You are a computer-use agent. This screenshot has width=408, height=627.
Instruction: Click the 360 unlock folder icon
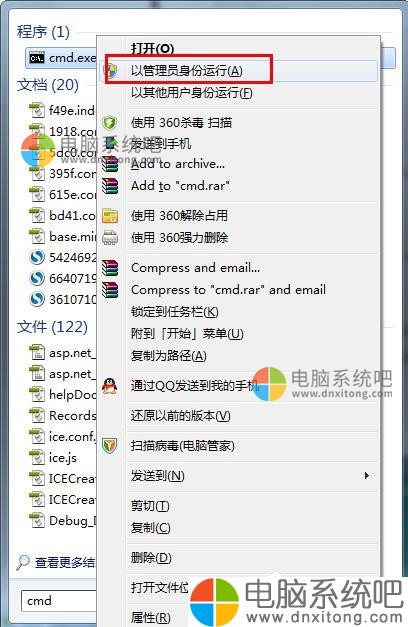[110, 216]
